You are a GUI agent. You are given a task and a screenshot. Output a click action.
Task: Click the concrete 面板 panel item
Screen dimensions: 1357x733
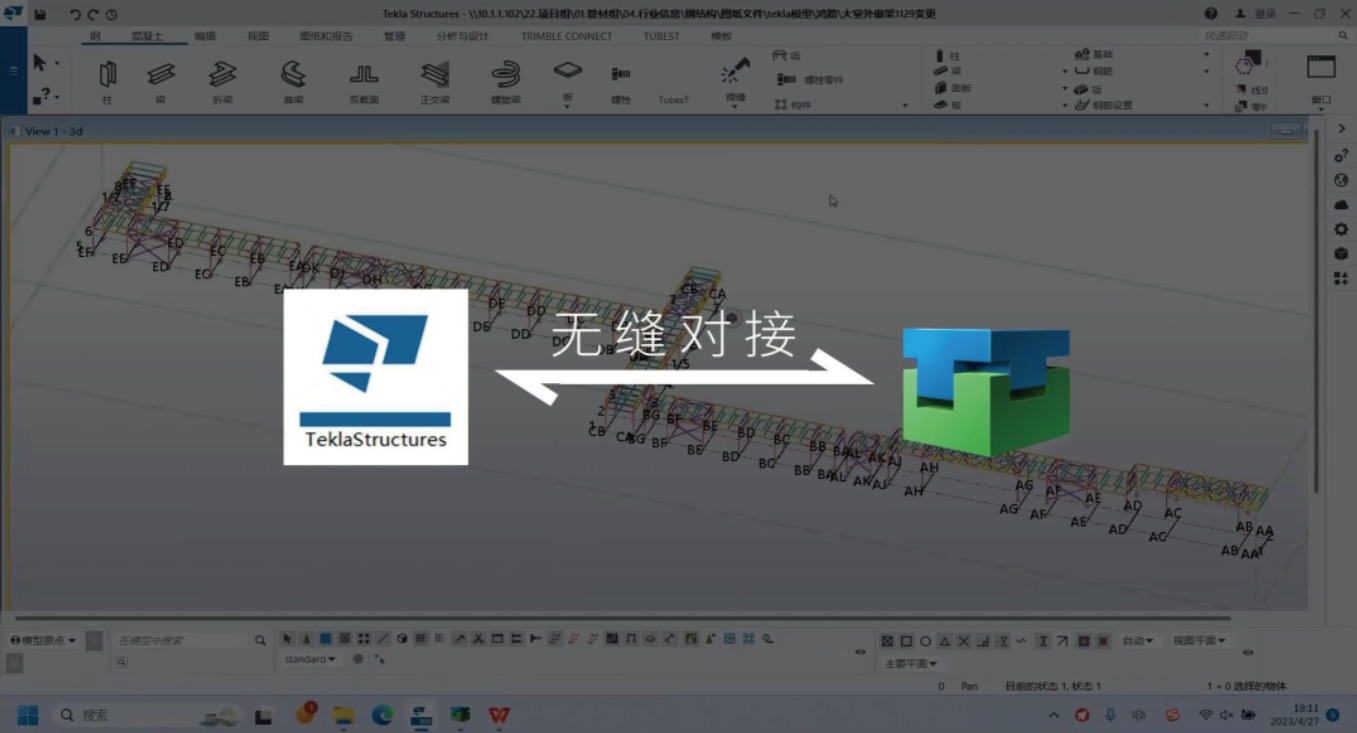coord(953,88)
